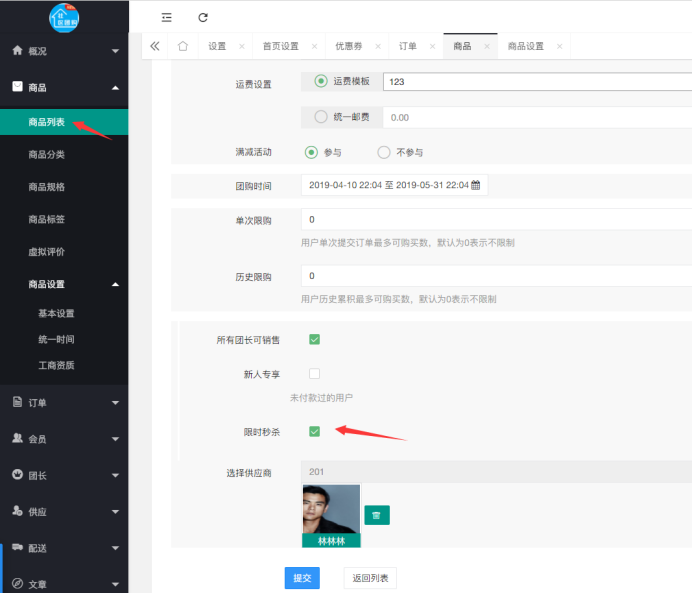Uncheck the 限时秒杀 checkbox
This screenshot has width=693, height=593.
pos(314,431)
